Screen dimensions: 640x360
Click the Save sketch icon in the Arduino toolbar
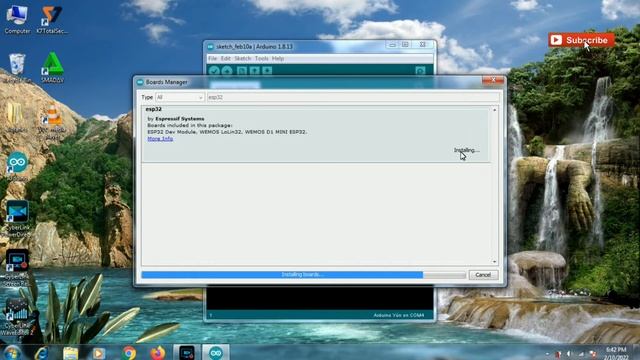coord(267,71)
